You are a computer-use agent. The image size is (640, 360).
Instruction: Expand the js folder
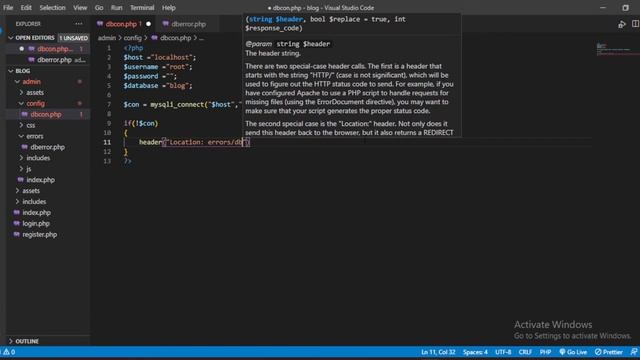point(21,169)
